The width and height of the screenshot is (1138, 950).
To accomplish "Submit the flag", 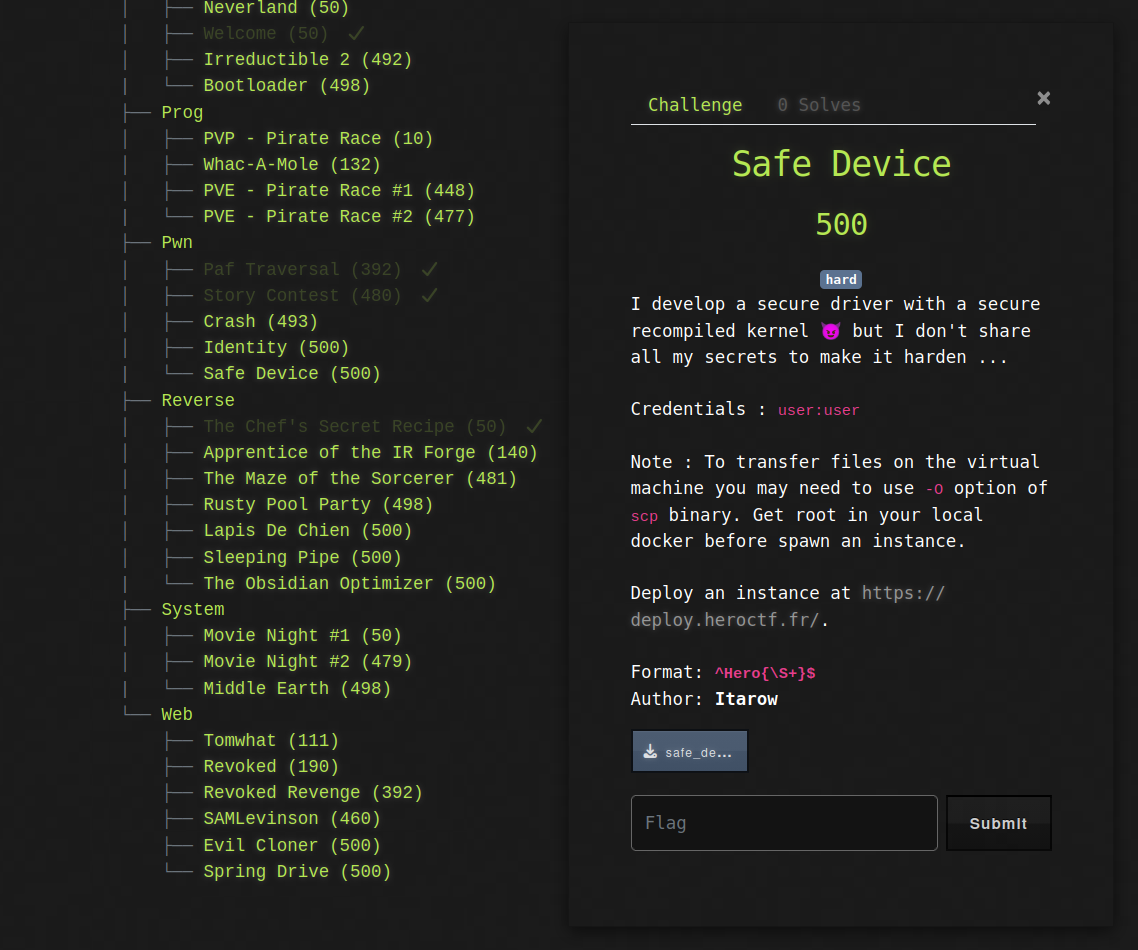I will [998, 823].
